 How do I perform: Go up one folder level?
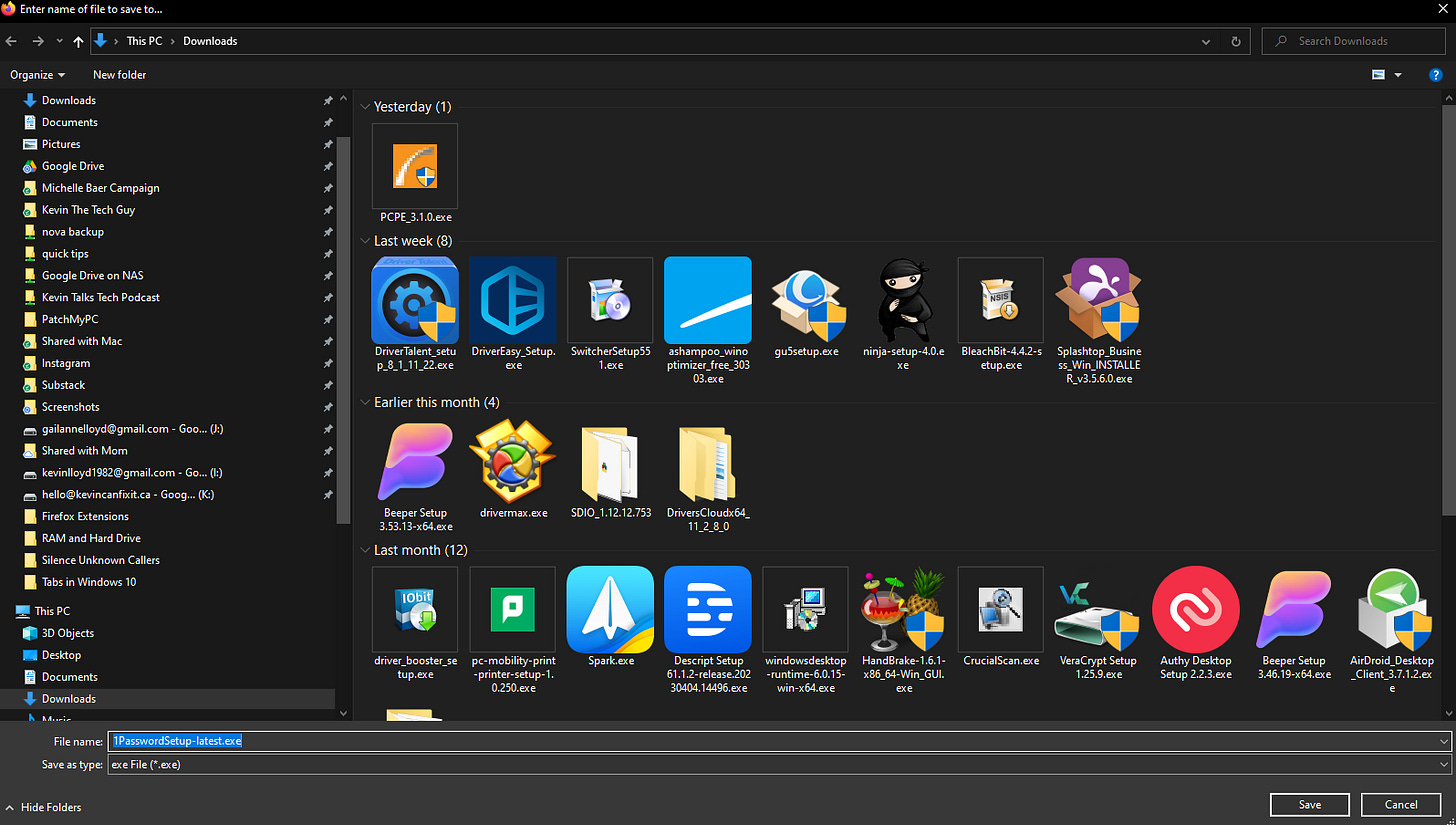[78, 41]
